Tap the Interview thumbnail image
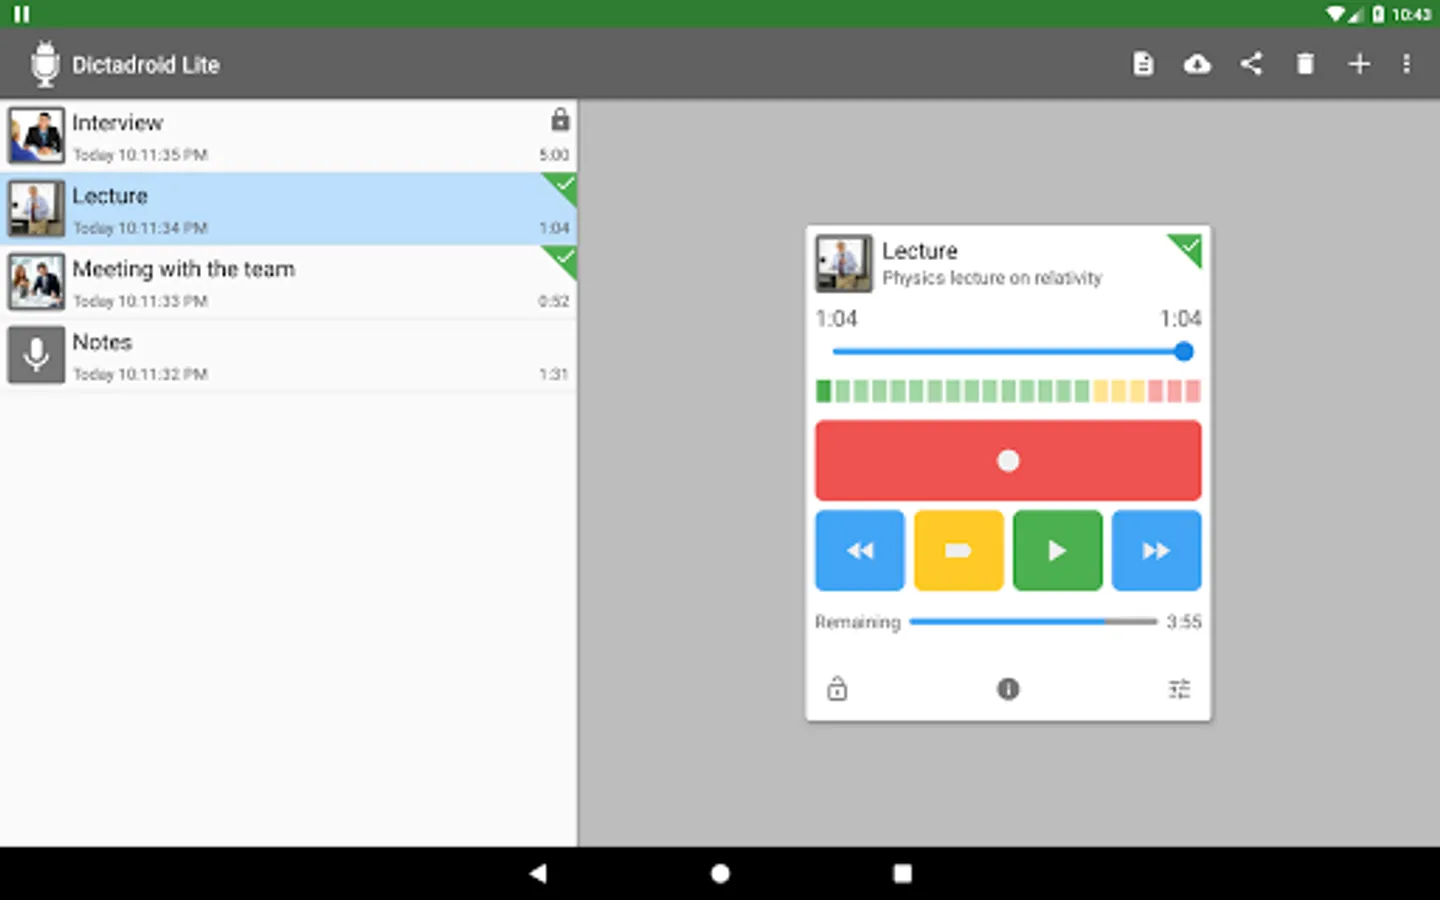 pyautogui.click(x=36, y=136)
